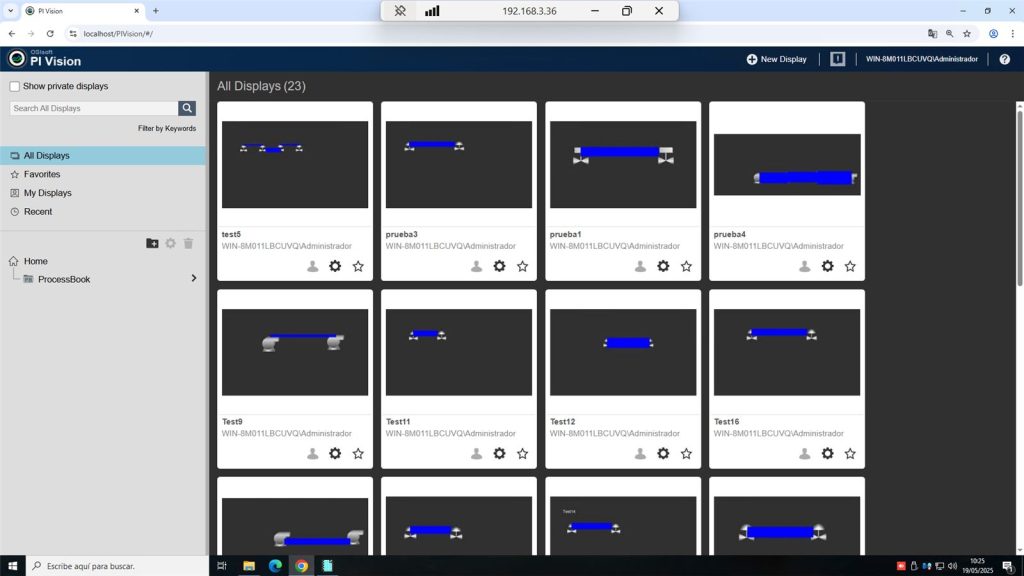Select All Displays in sidebar

[103, 155]
